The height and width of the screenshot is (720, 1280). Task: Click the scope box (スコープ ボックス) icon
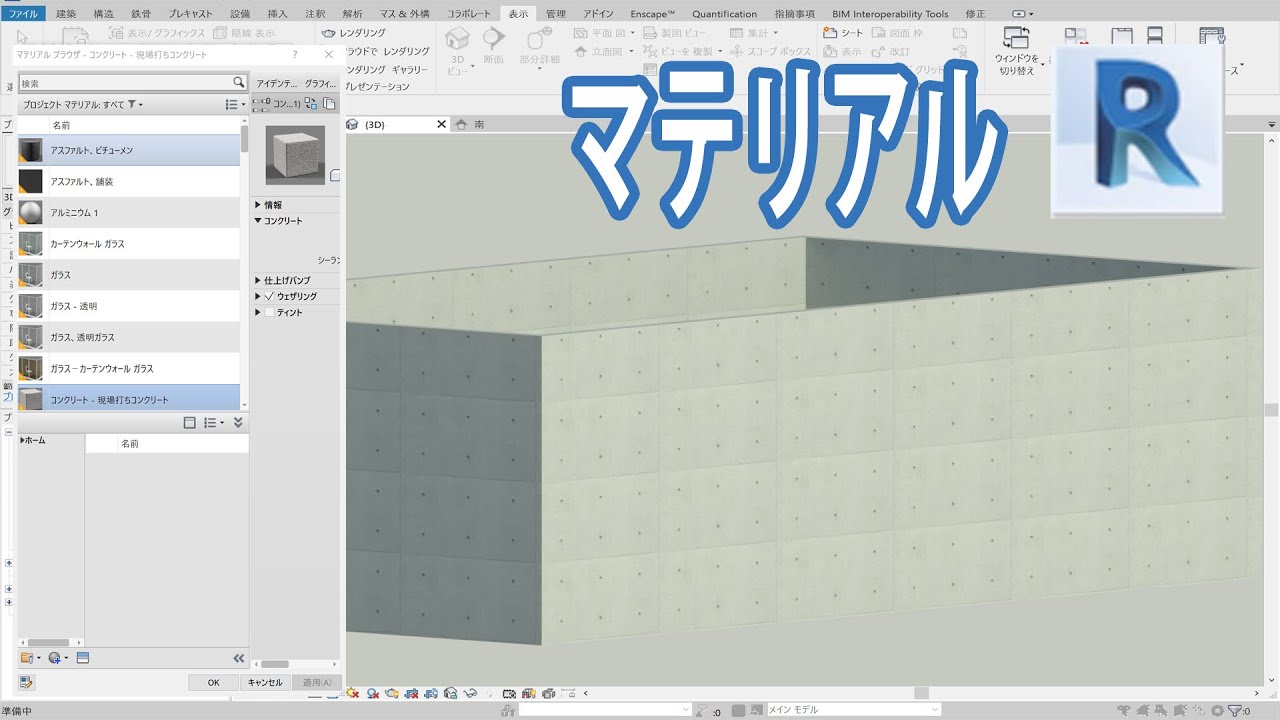(737, 51)
